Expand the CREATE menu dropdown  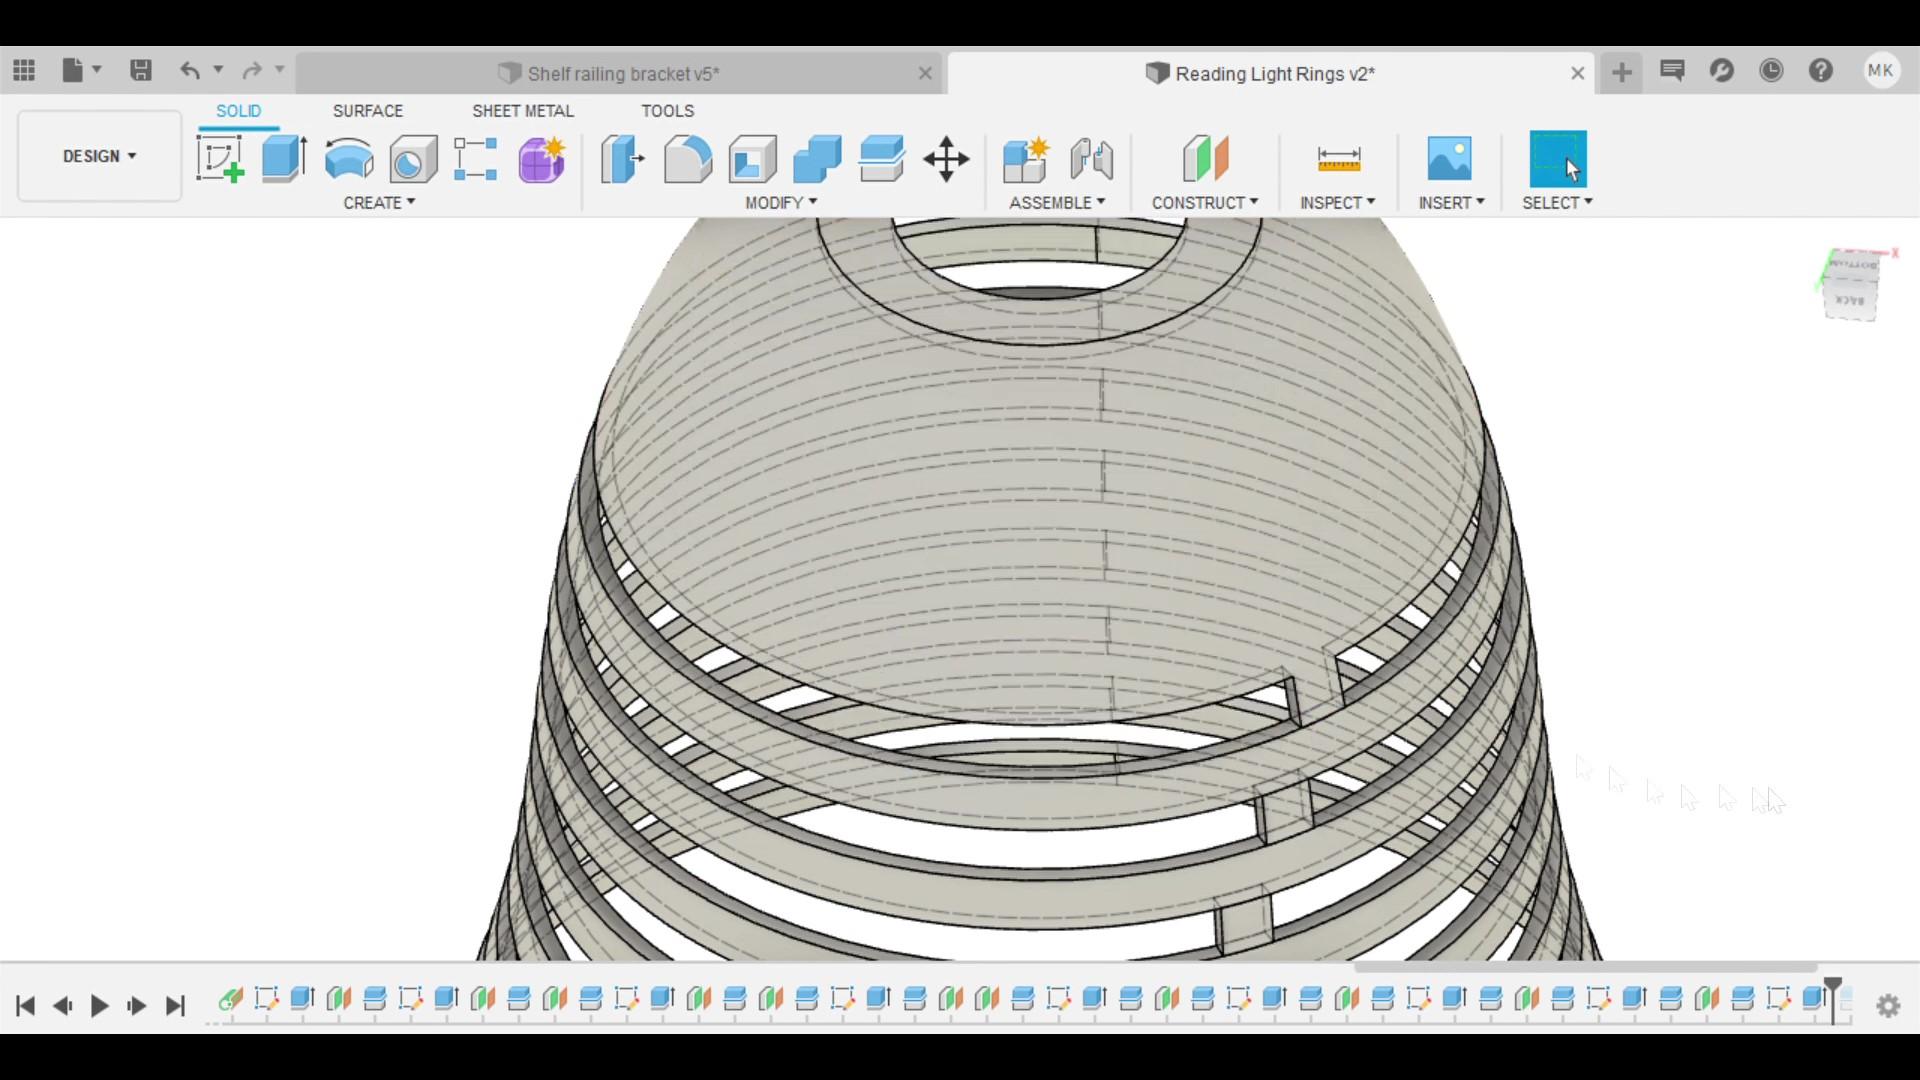(x=379, y=202)
